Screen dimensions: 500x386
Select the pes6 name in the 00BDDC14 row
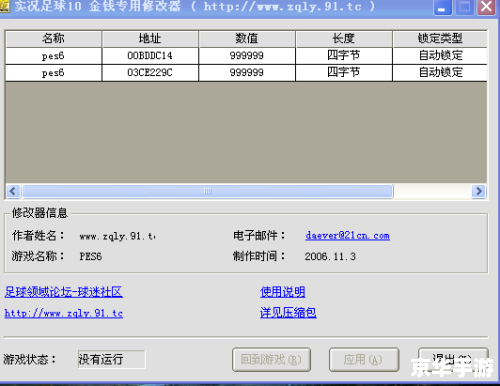click(x=53, y=56)
